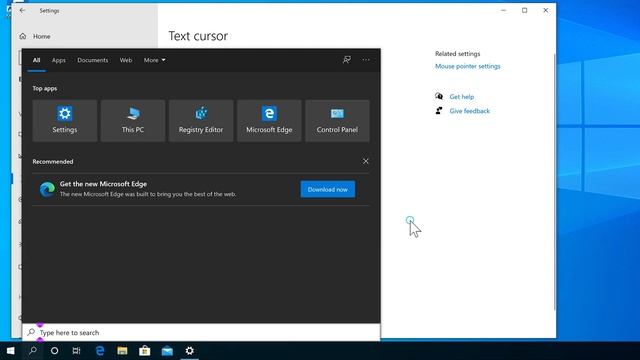640x360 pixels.
Task: Select the All search filter tab
Action: (36, 60)
